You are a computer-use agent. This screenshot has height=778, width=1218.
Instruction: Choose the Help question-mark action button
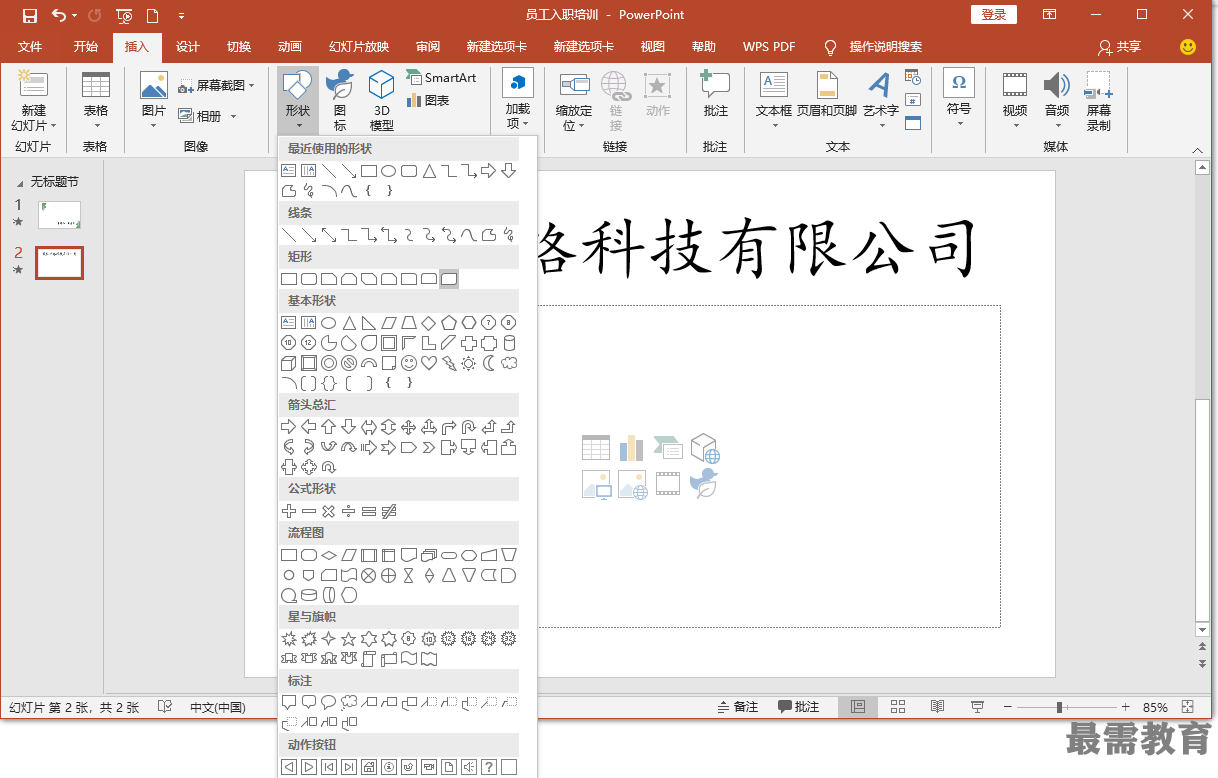[489, 767]
